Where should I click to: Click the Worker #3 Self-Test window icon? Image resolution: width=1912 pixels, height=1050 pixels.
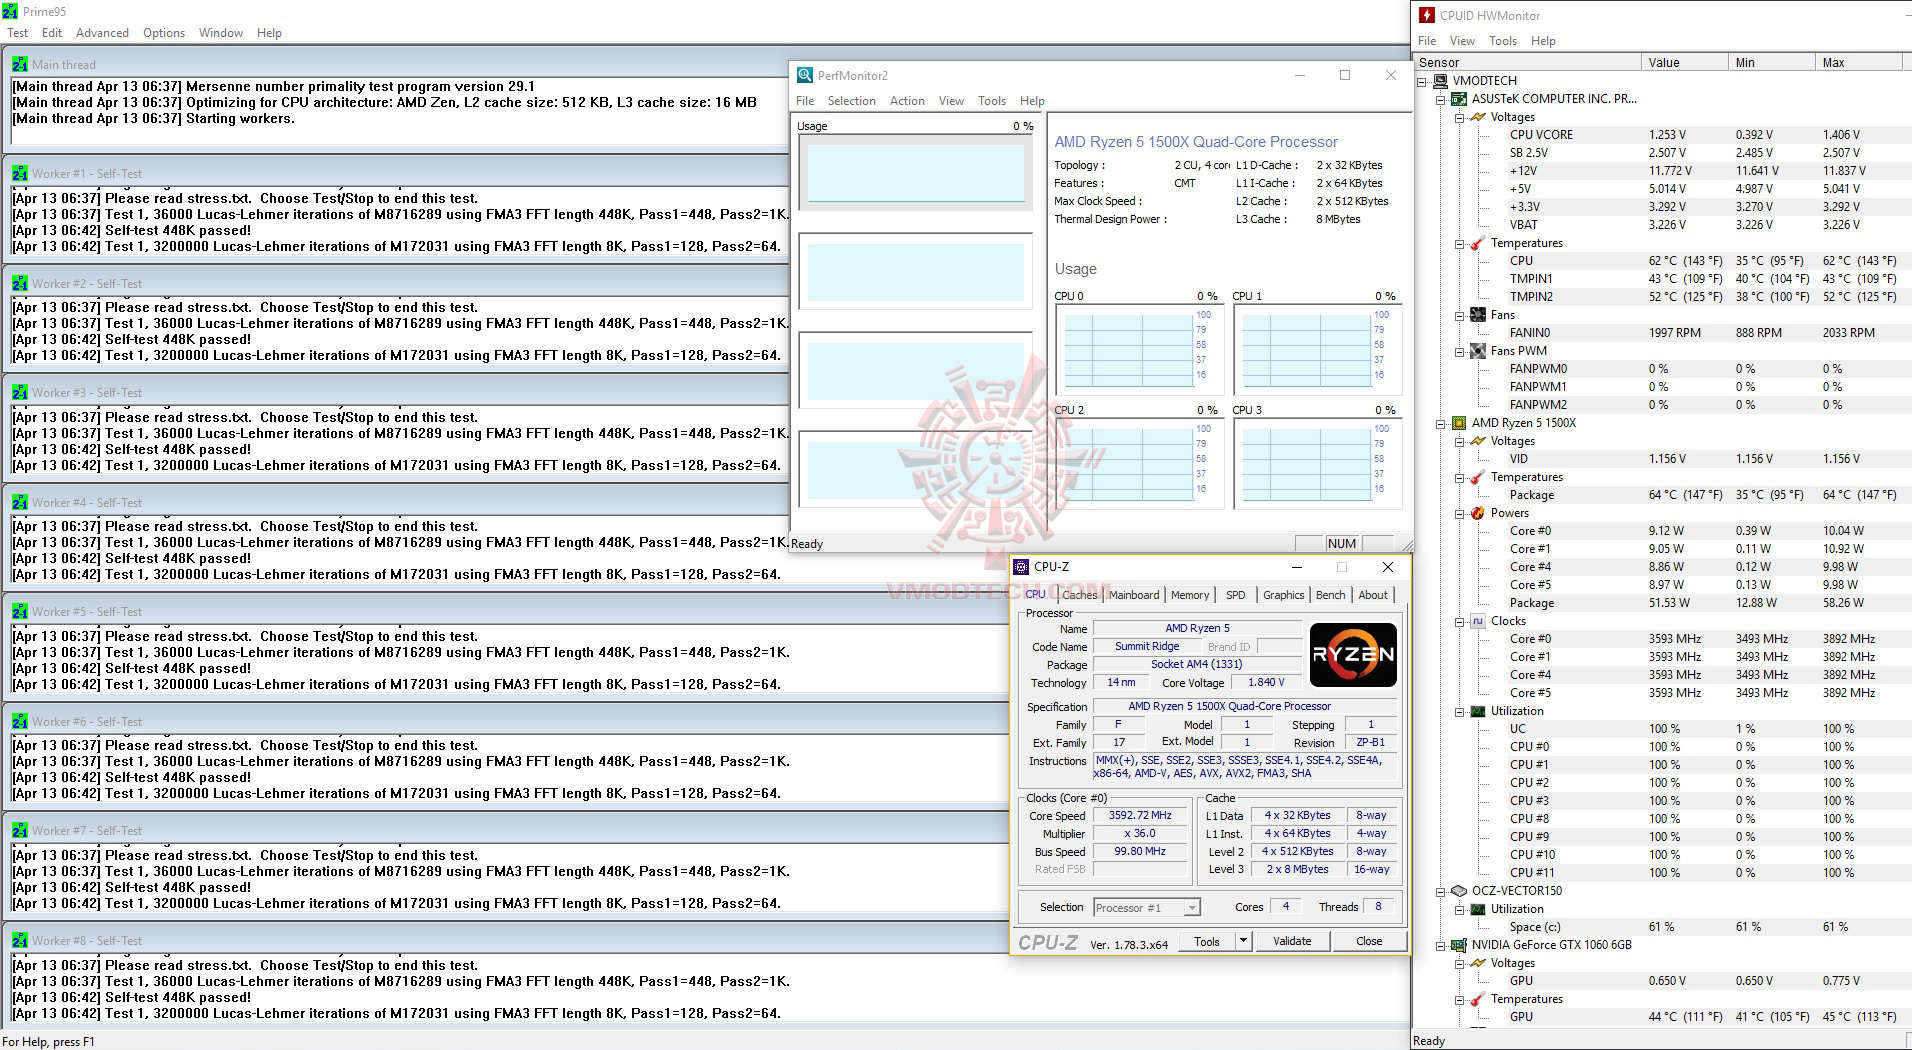tap(20, 392)
